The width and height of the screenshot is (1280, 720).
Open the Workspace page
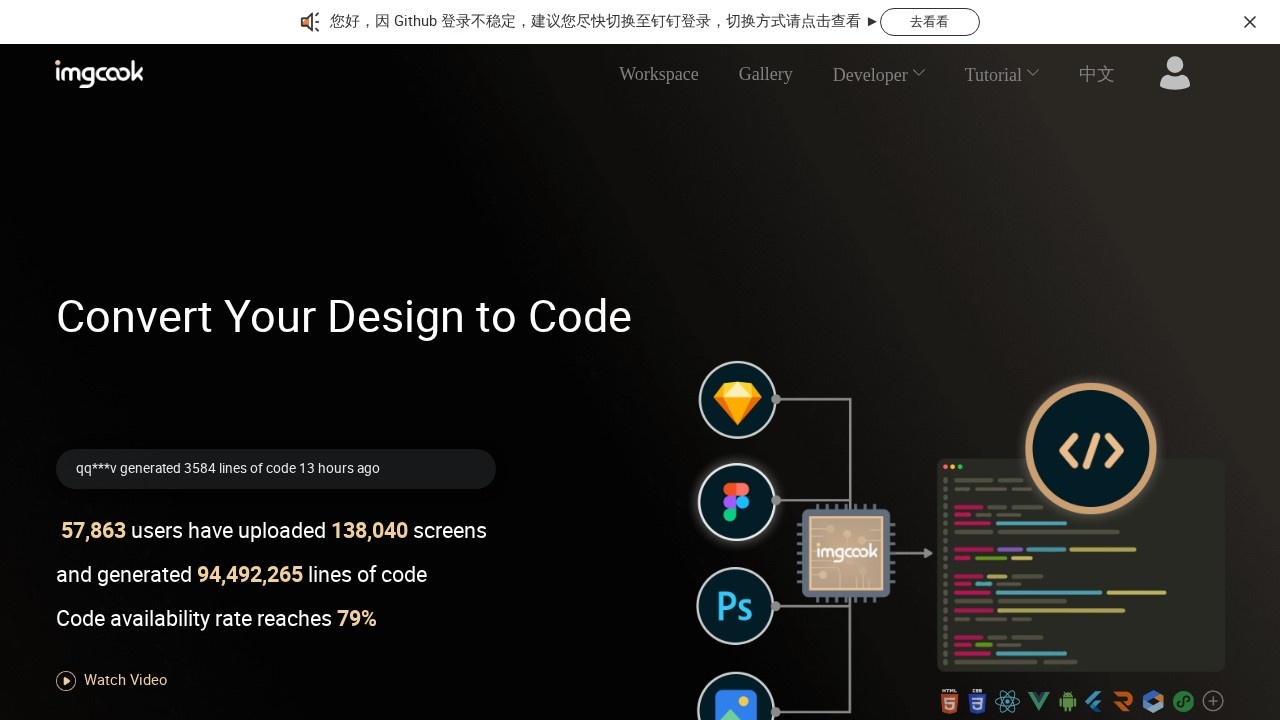point(658,74)
